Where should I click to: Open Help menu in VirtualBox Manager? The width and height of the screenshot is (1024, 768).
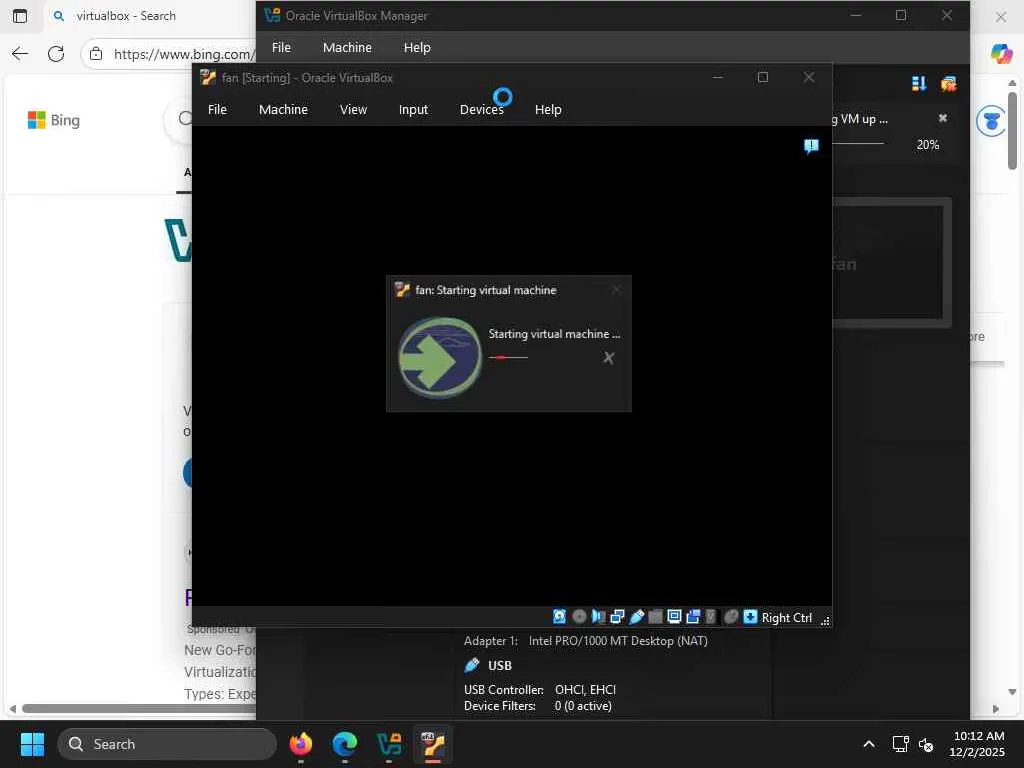pyautogui.click(x=417, y=48)
